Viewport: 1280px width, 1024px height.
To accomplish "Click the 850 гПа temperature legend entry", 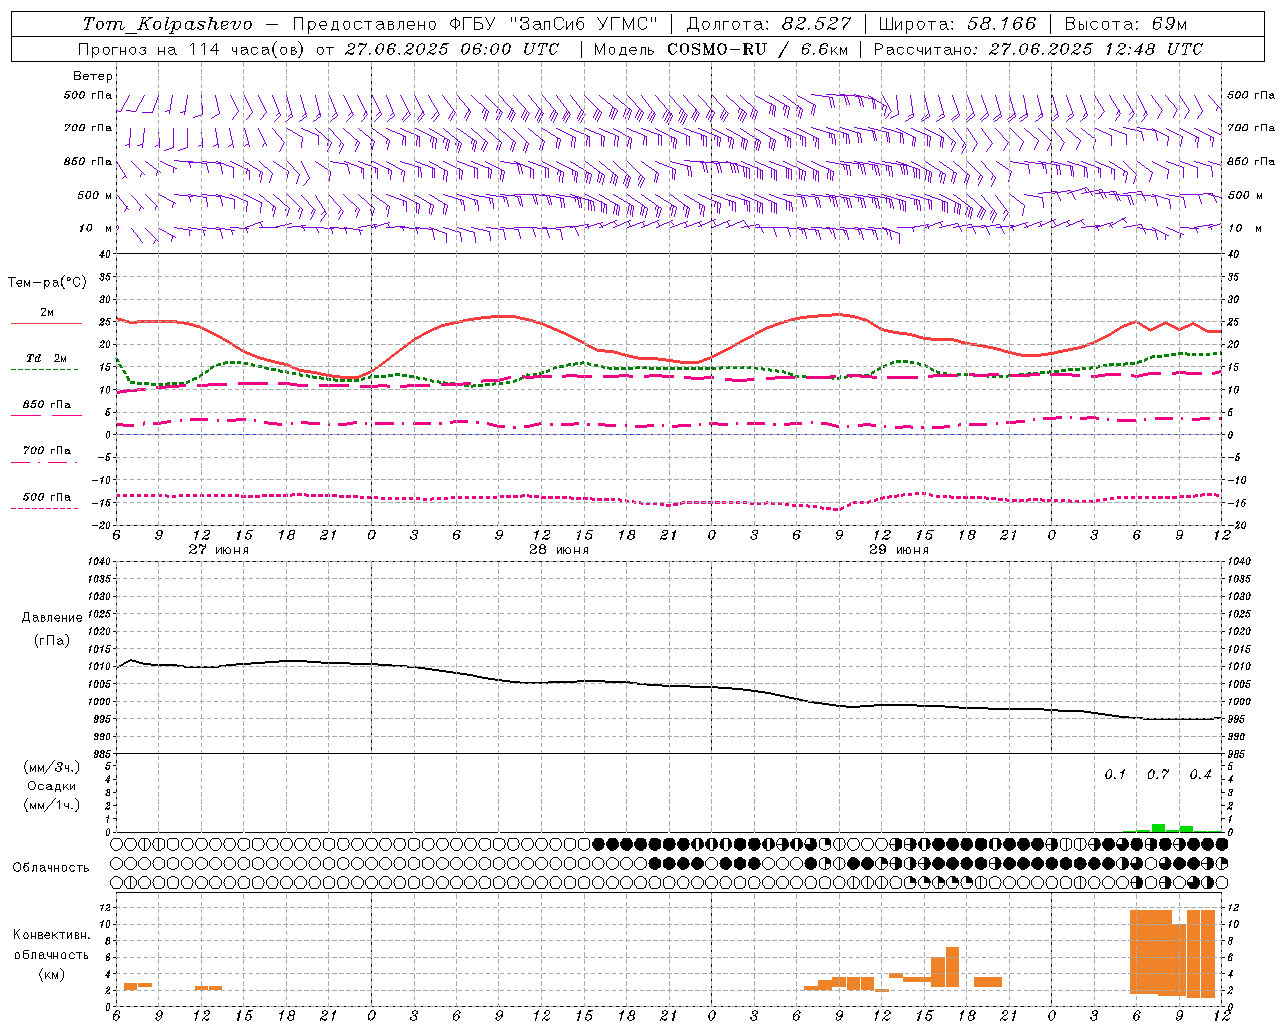I will (47, 405).
